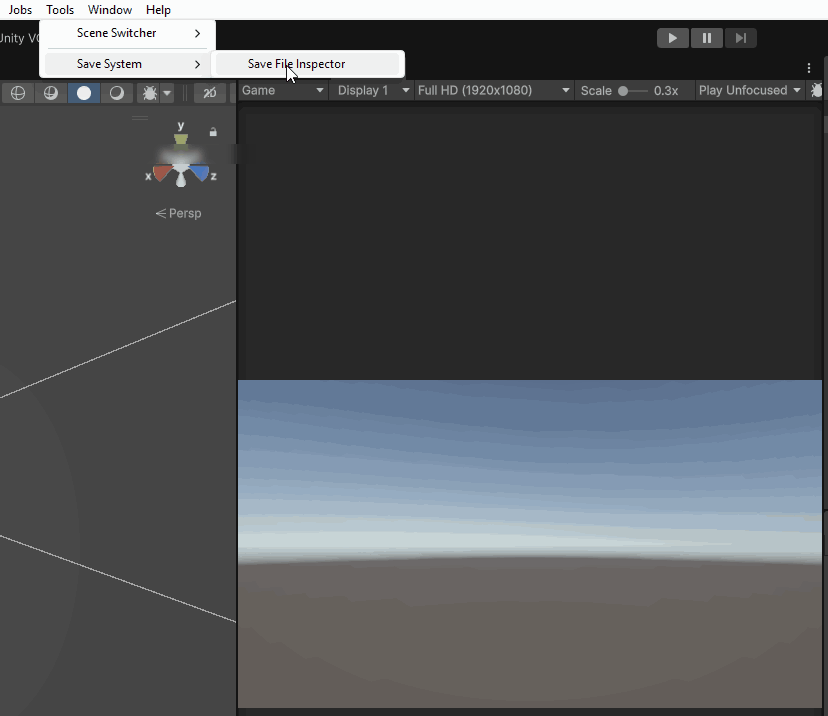Viewport: 828px width, 716px height.
Task: Select unlit draw mode crescent icon
Action: [x=116, y=93]
